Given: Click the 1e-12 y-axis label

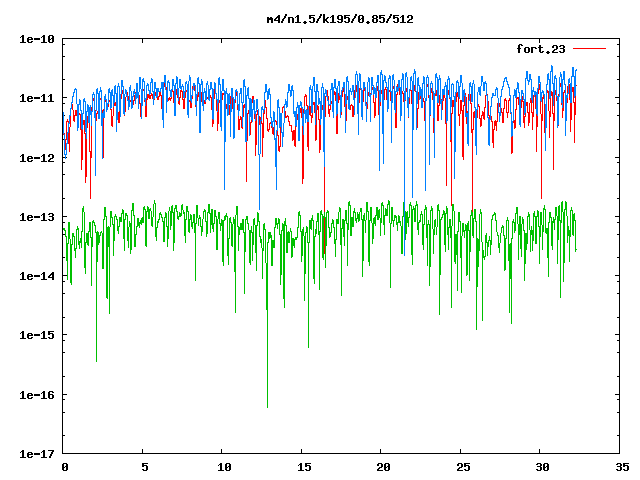Looking at the screenshot, I should coord(37,158).
